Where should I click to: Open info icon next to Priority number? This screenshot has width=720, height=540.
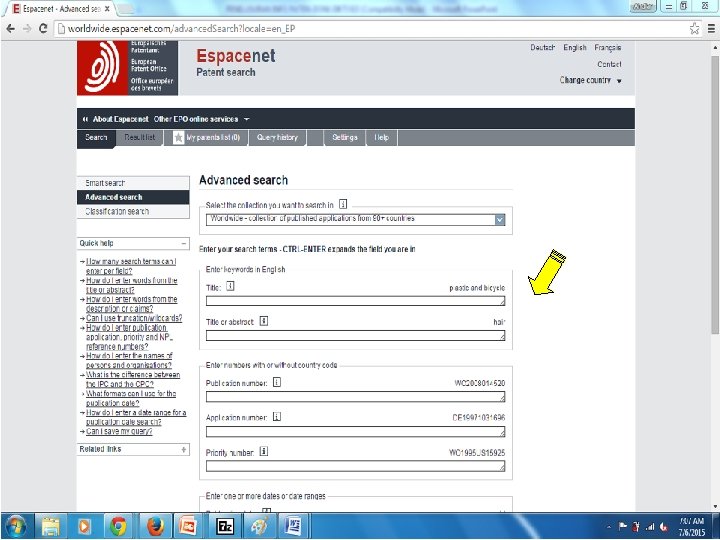(263, 452)
